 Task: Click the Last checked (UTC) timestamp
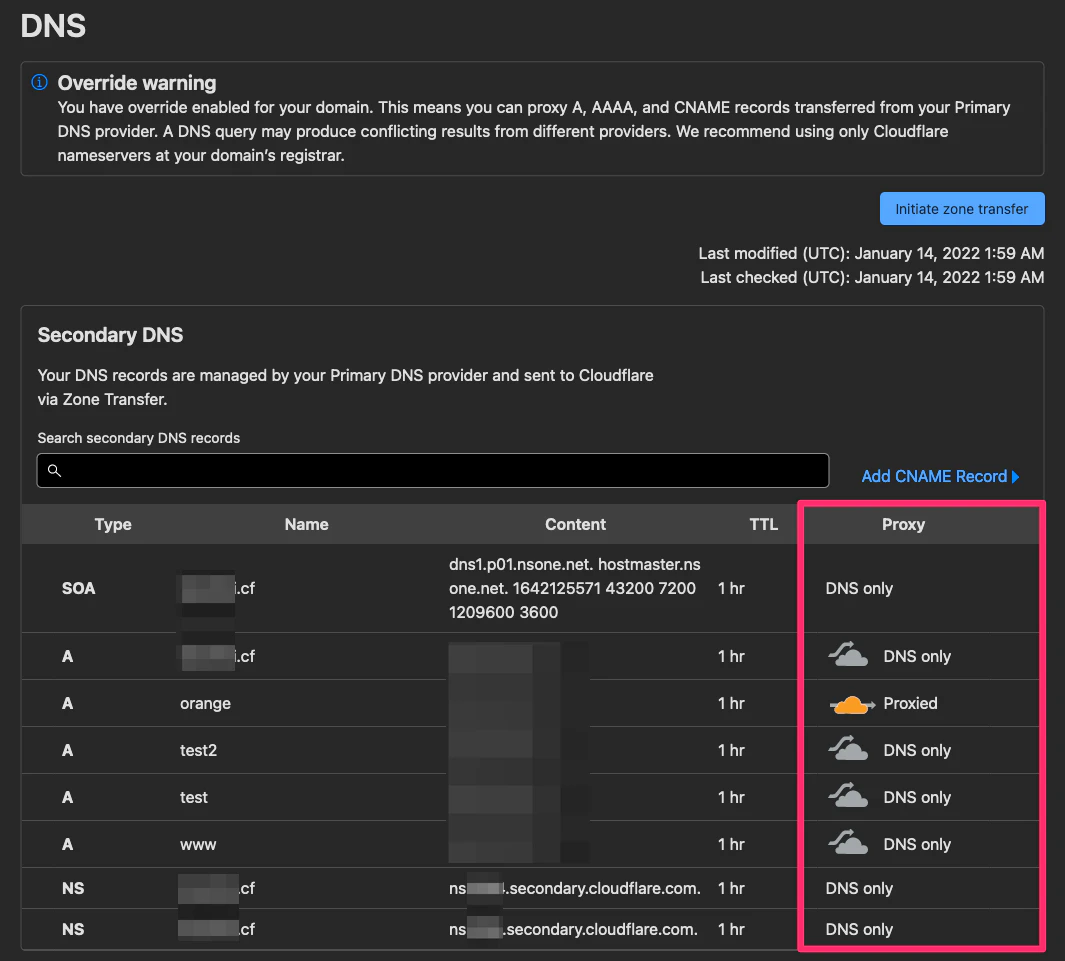coord(872,277)
